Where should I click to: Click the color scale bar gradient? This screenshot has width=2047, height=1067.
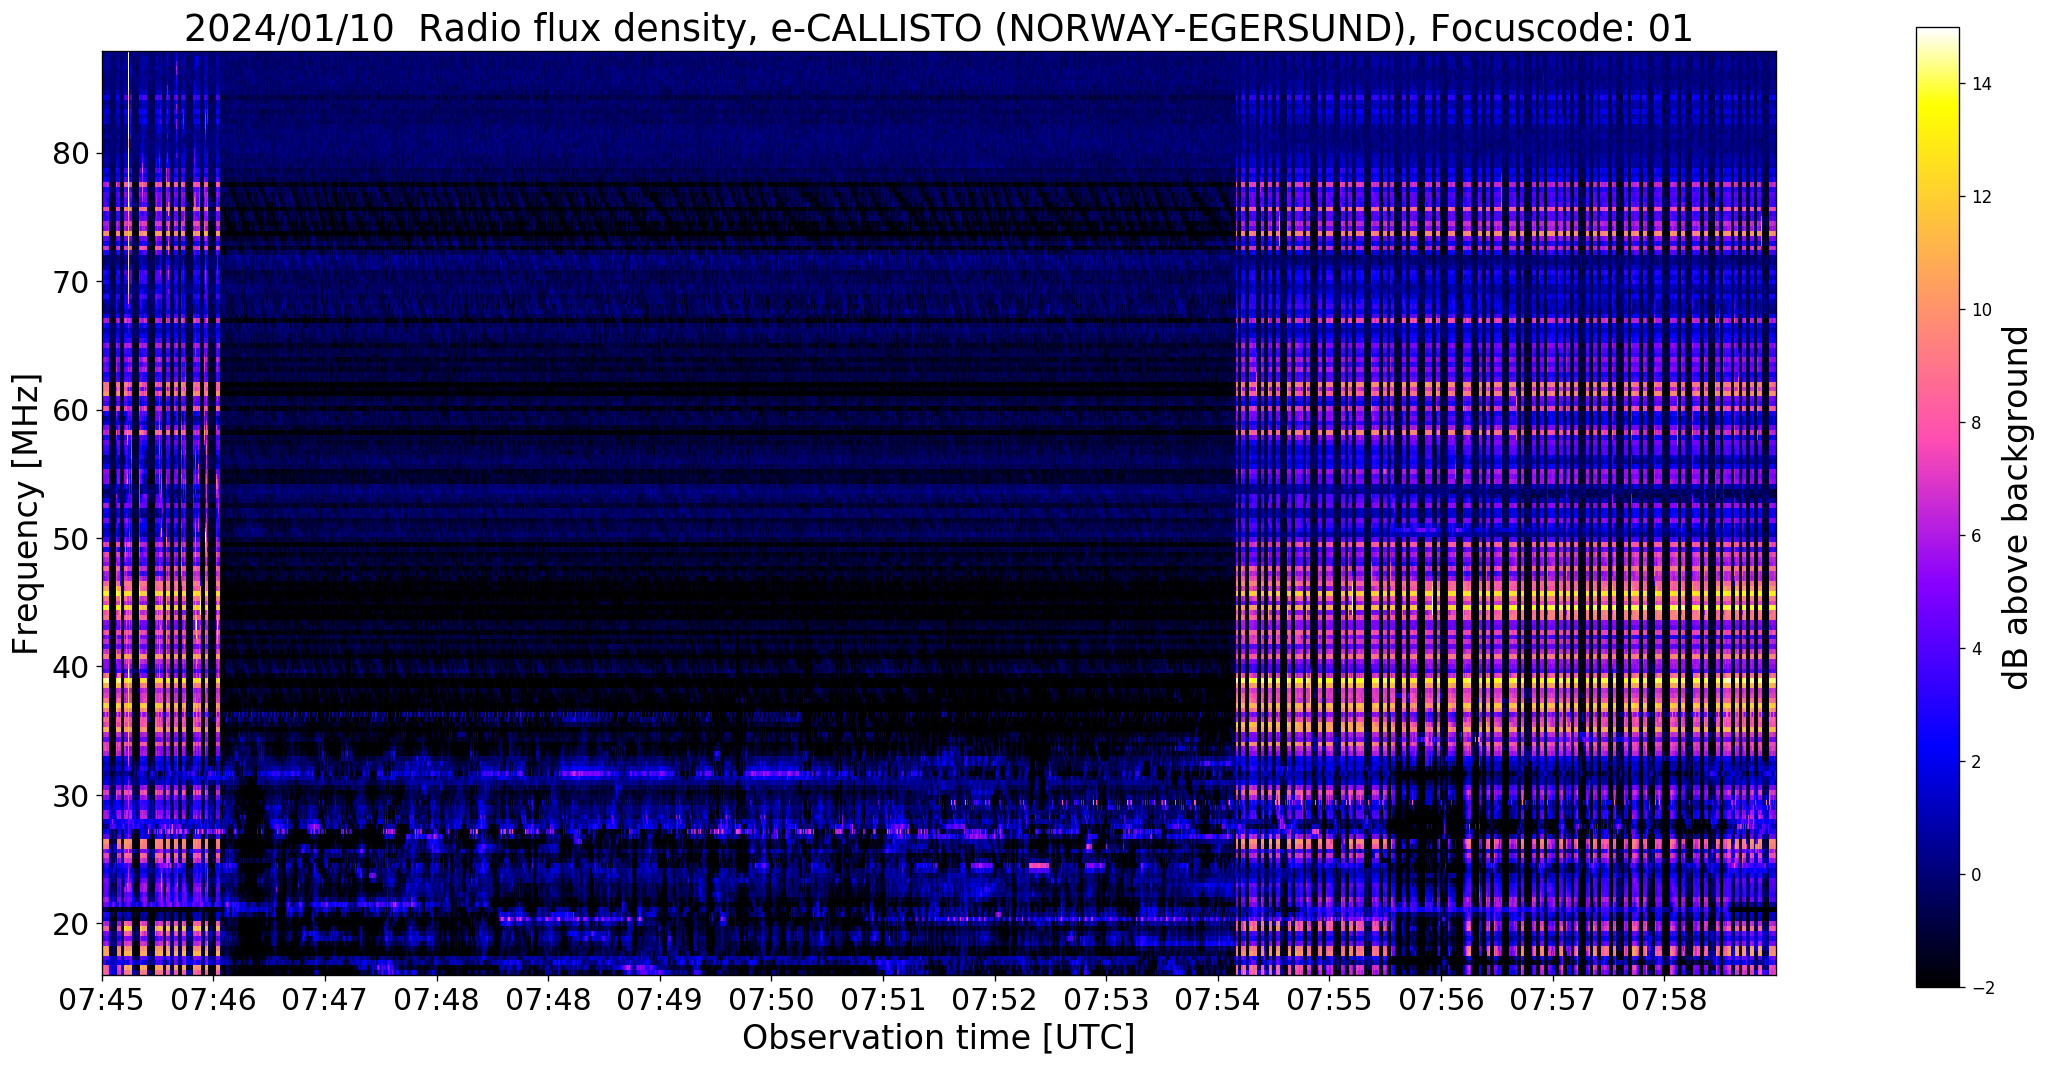click(x=1937, y=507)
